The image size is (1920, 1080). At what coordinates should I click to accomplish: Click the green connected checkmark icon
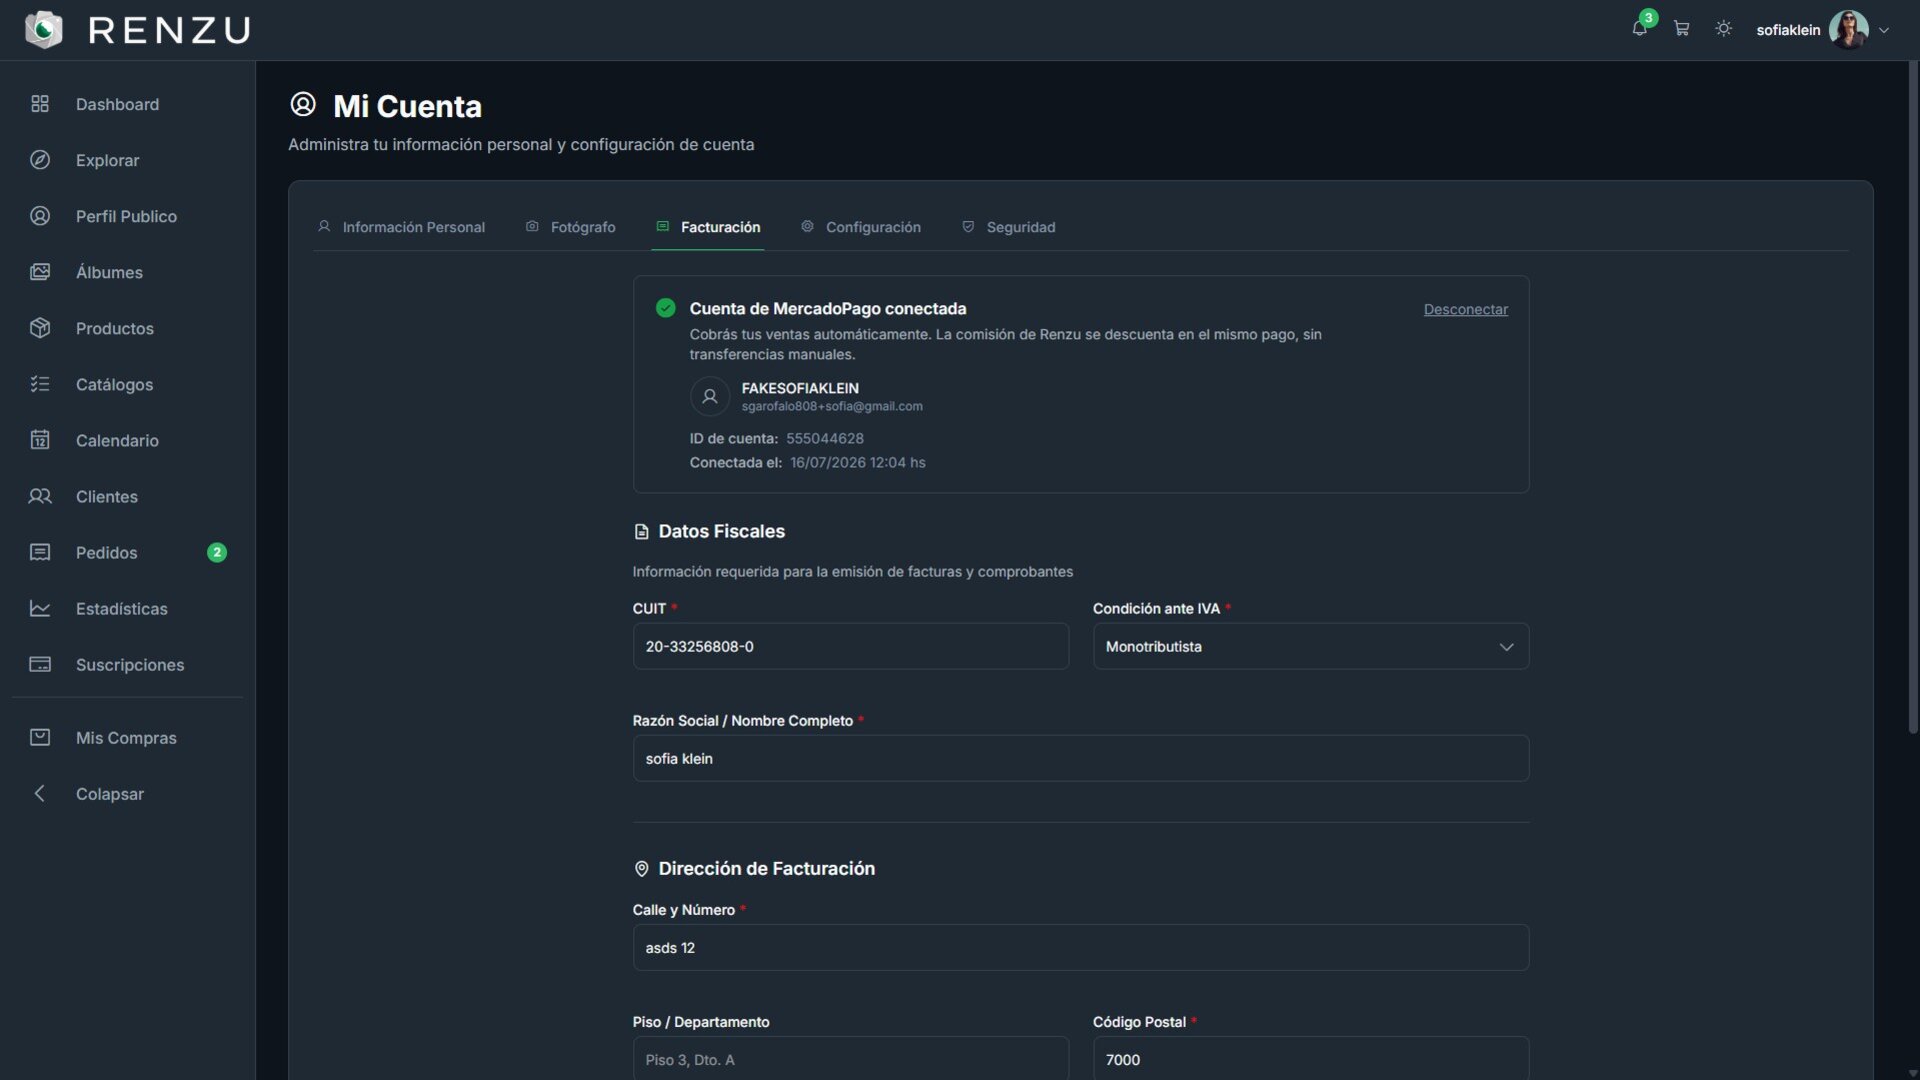(665, 308)
